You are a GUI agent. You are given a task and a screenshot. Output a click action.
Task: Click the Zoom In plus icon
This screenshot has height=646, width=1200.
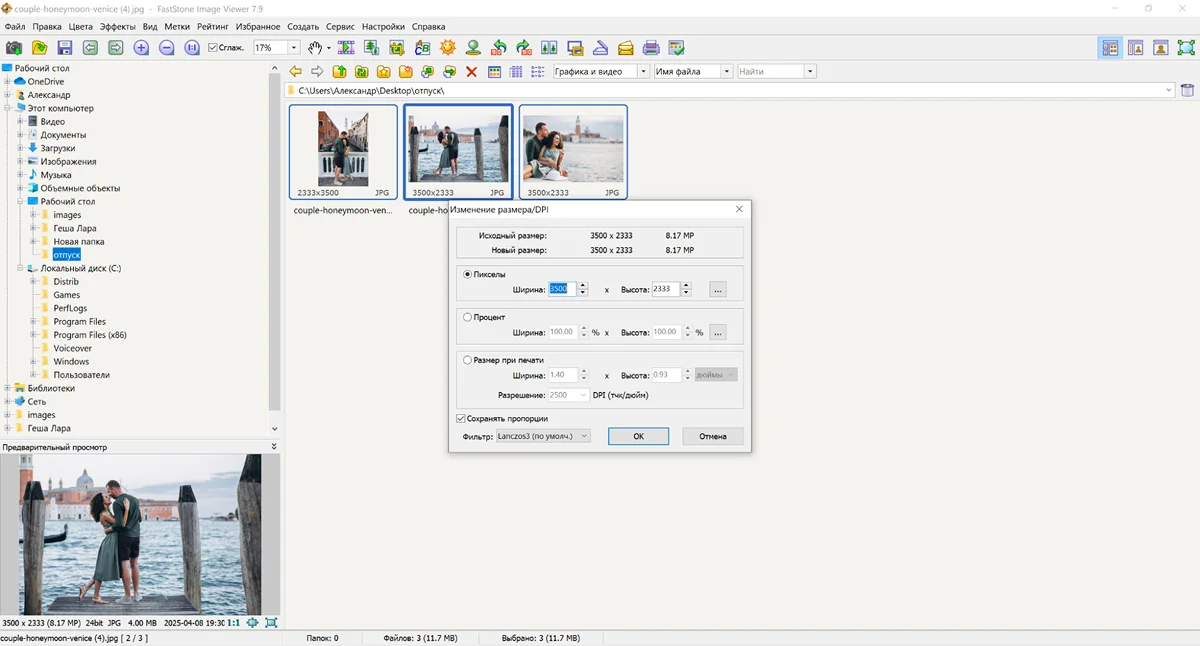[141, 48]
